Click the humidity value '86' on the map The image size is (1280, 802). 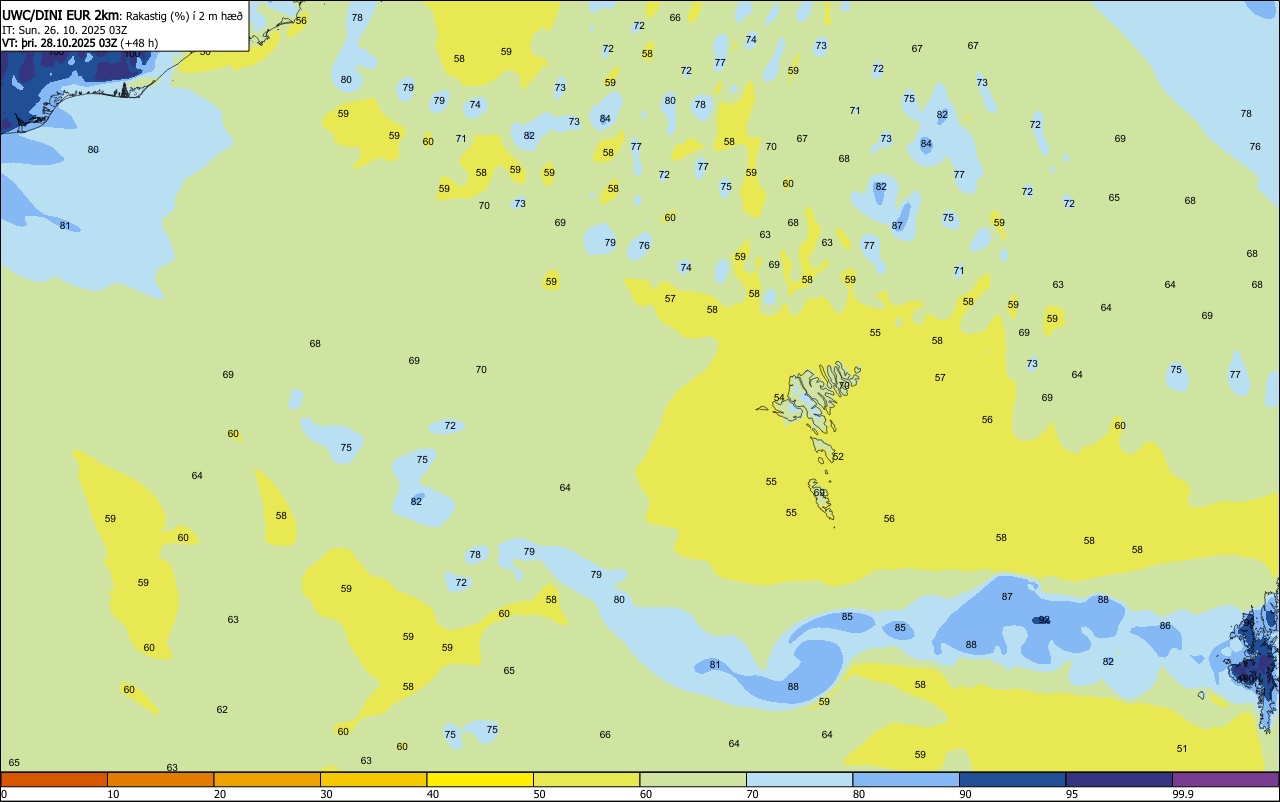click(x=1165, y=626)
